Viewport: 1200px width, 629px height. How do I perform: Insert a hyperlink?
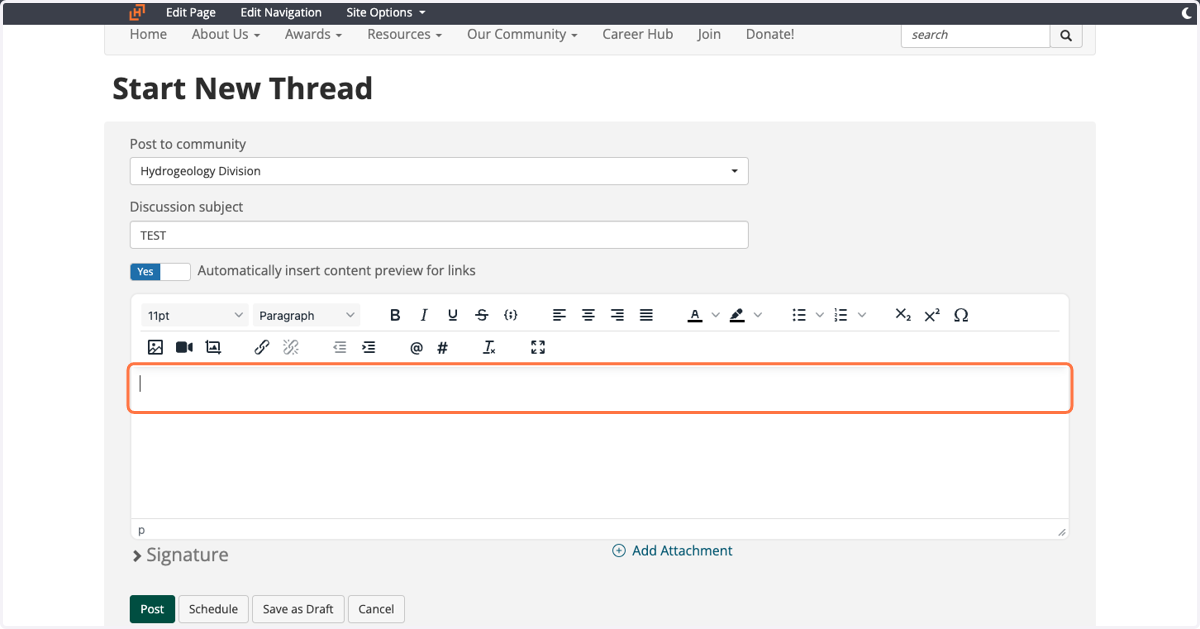pyautogui.click(x=262, y=347)
